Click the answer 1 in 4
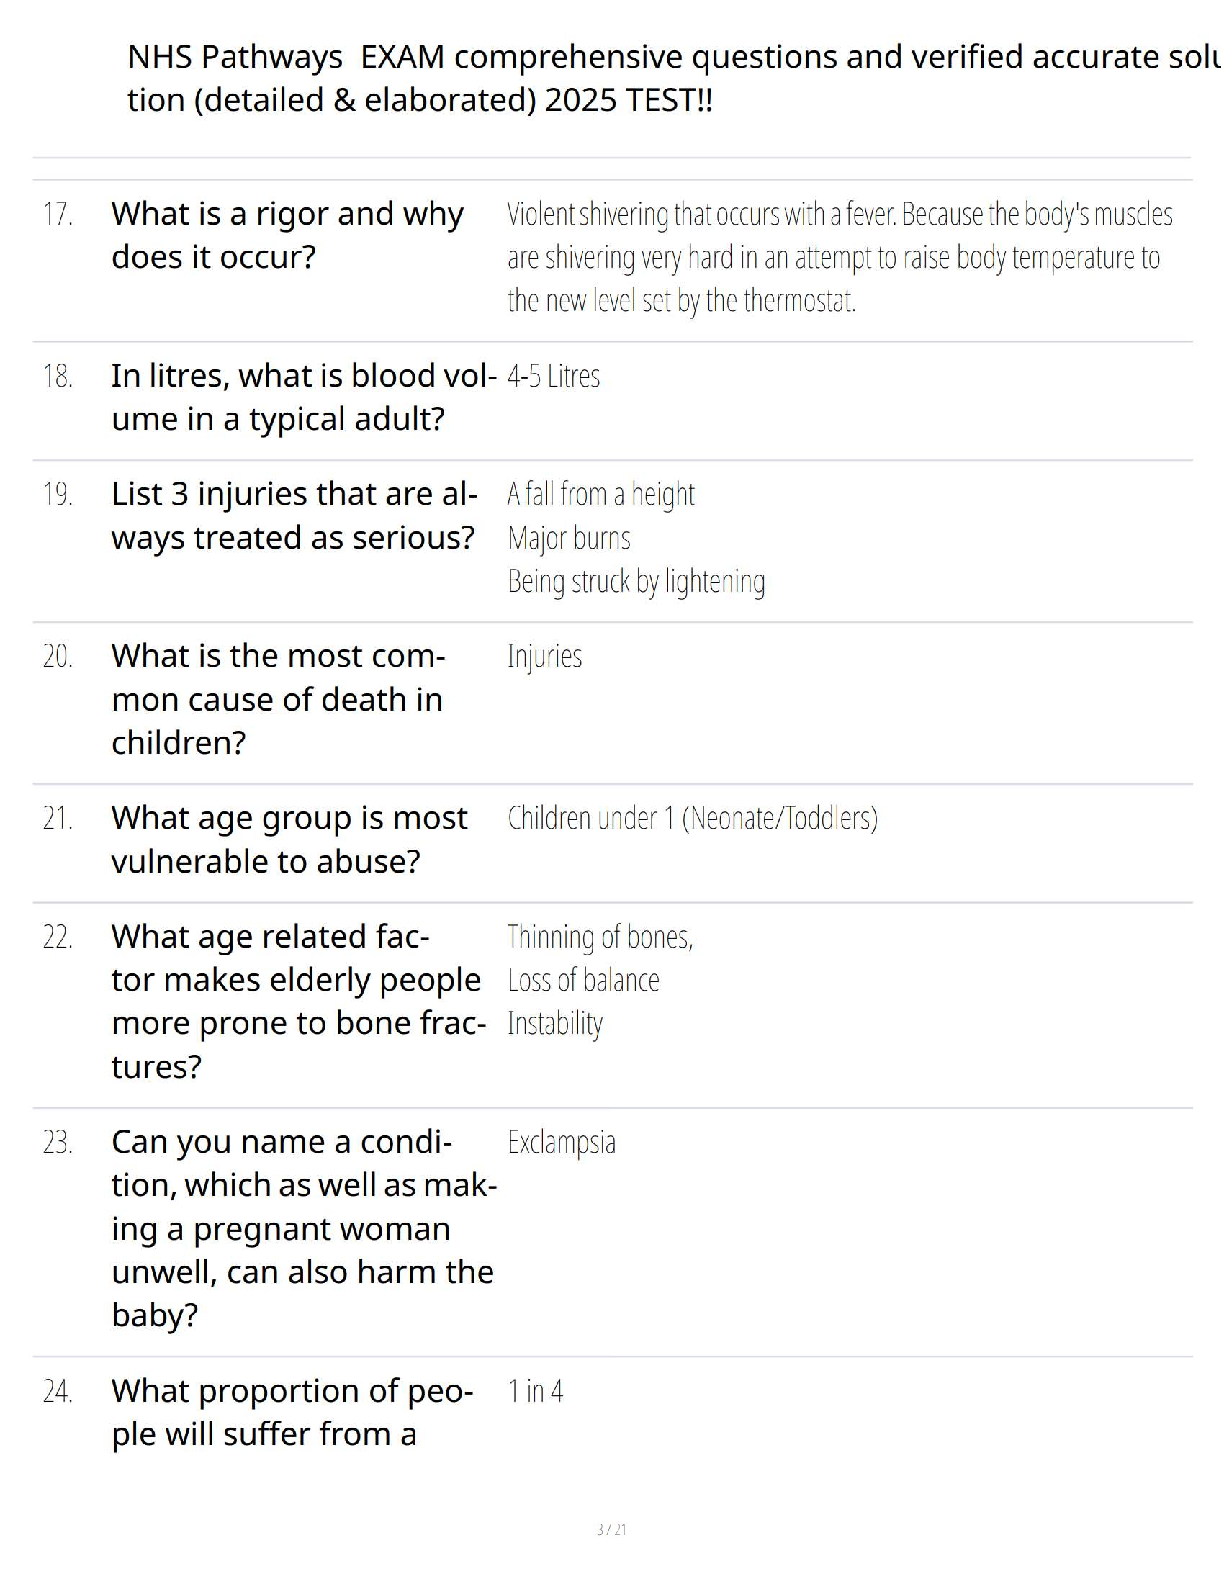Screen dimensions: 1224x1584 coord(535,1391)
